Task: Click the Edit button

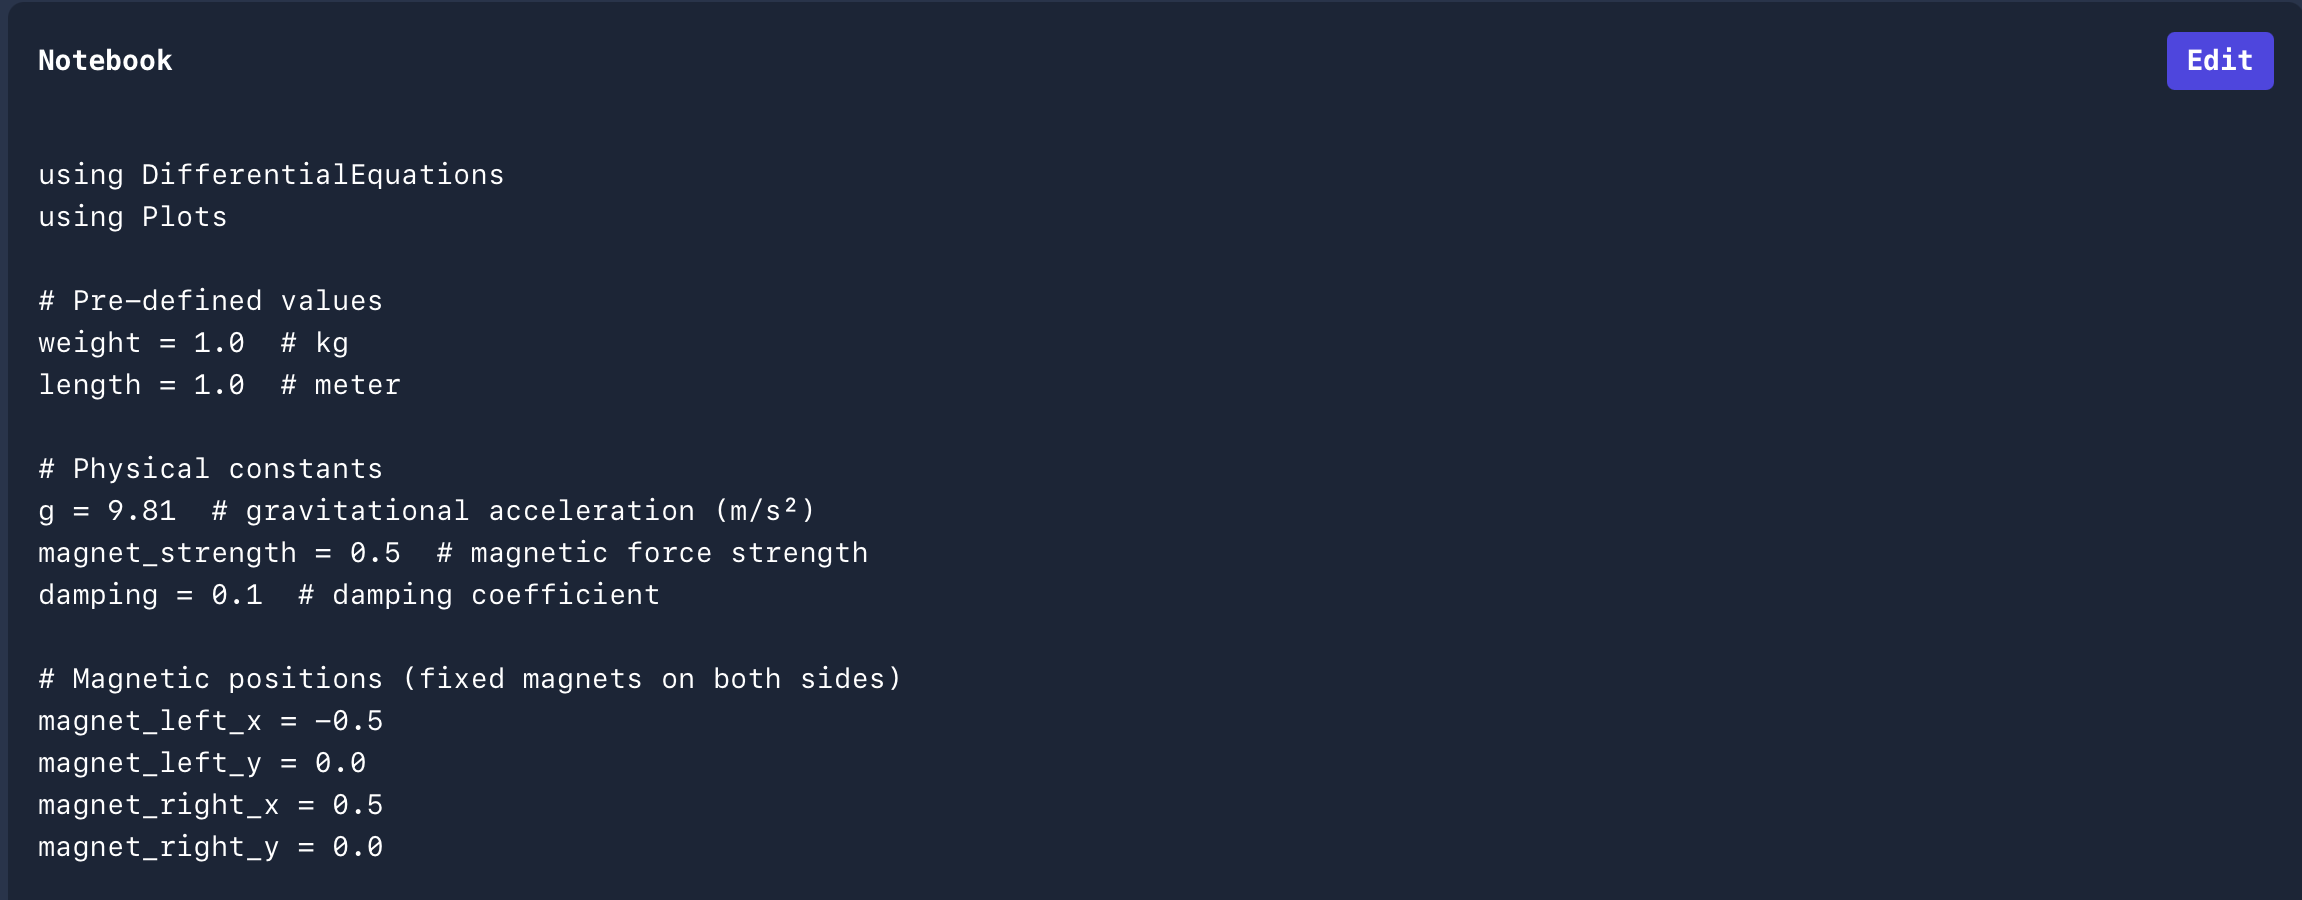Action: tap(2219, 61)
